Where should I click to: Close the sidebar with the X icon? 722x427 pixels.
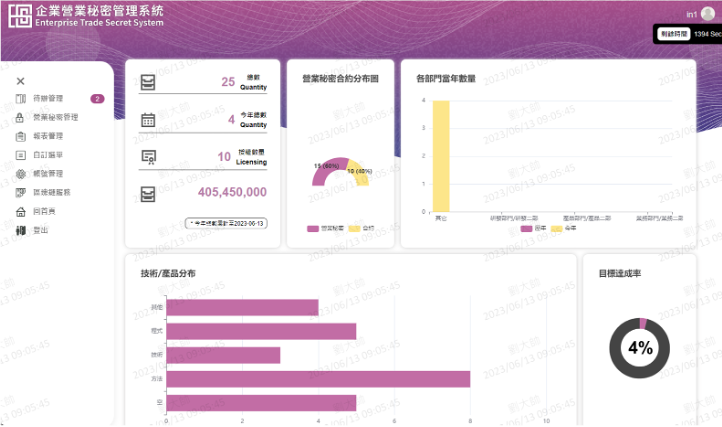pyautogui.click(x=20, y=81)
